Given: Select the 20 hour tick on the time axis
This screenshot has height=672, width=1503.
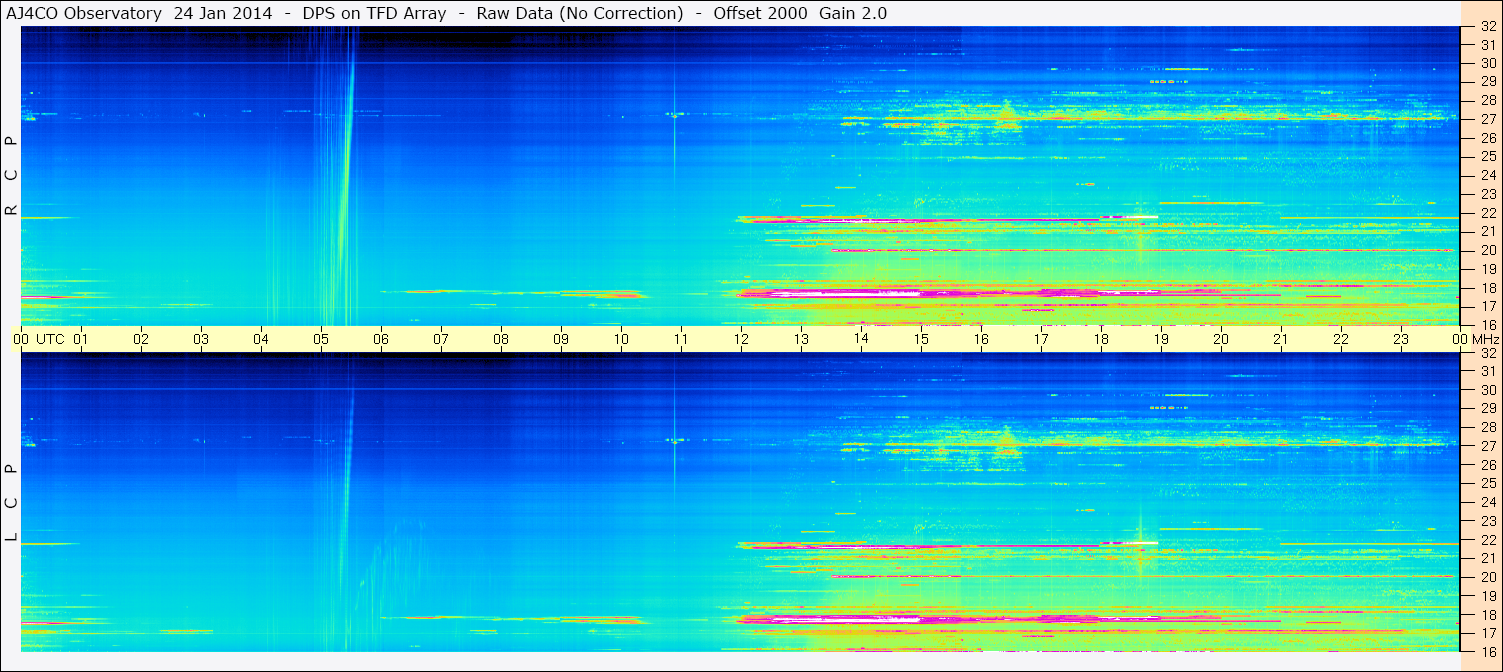Looking at the screenshot, I should click(x=1221, y=340).
